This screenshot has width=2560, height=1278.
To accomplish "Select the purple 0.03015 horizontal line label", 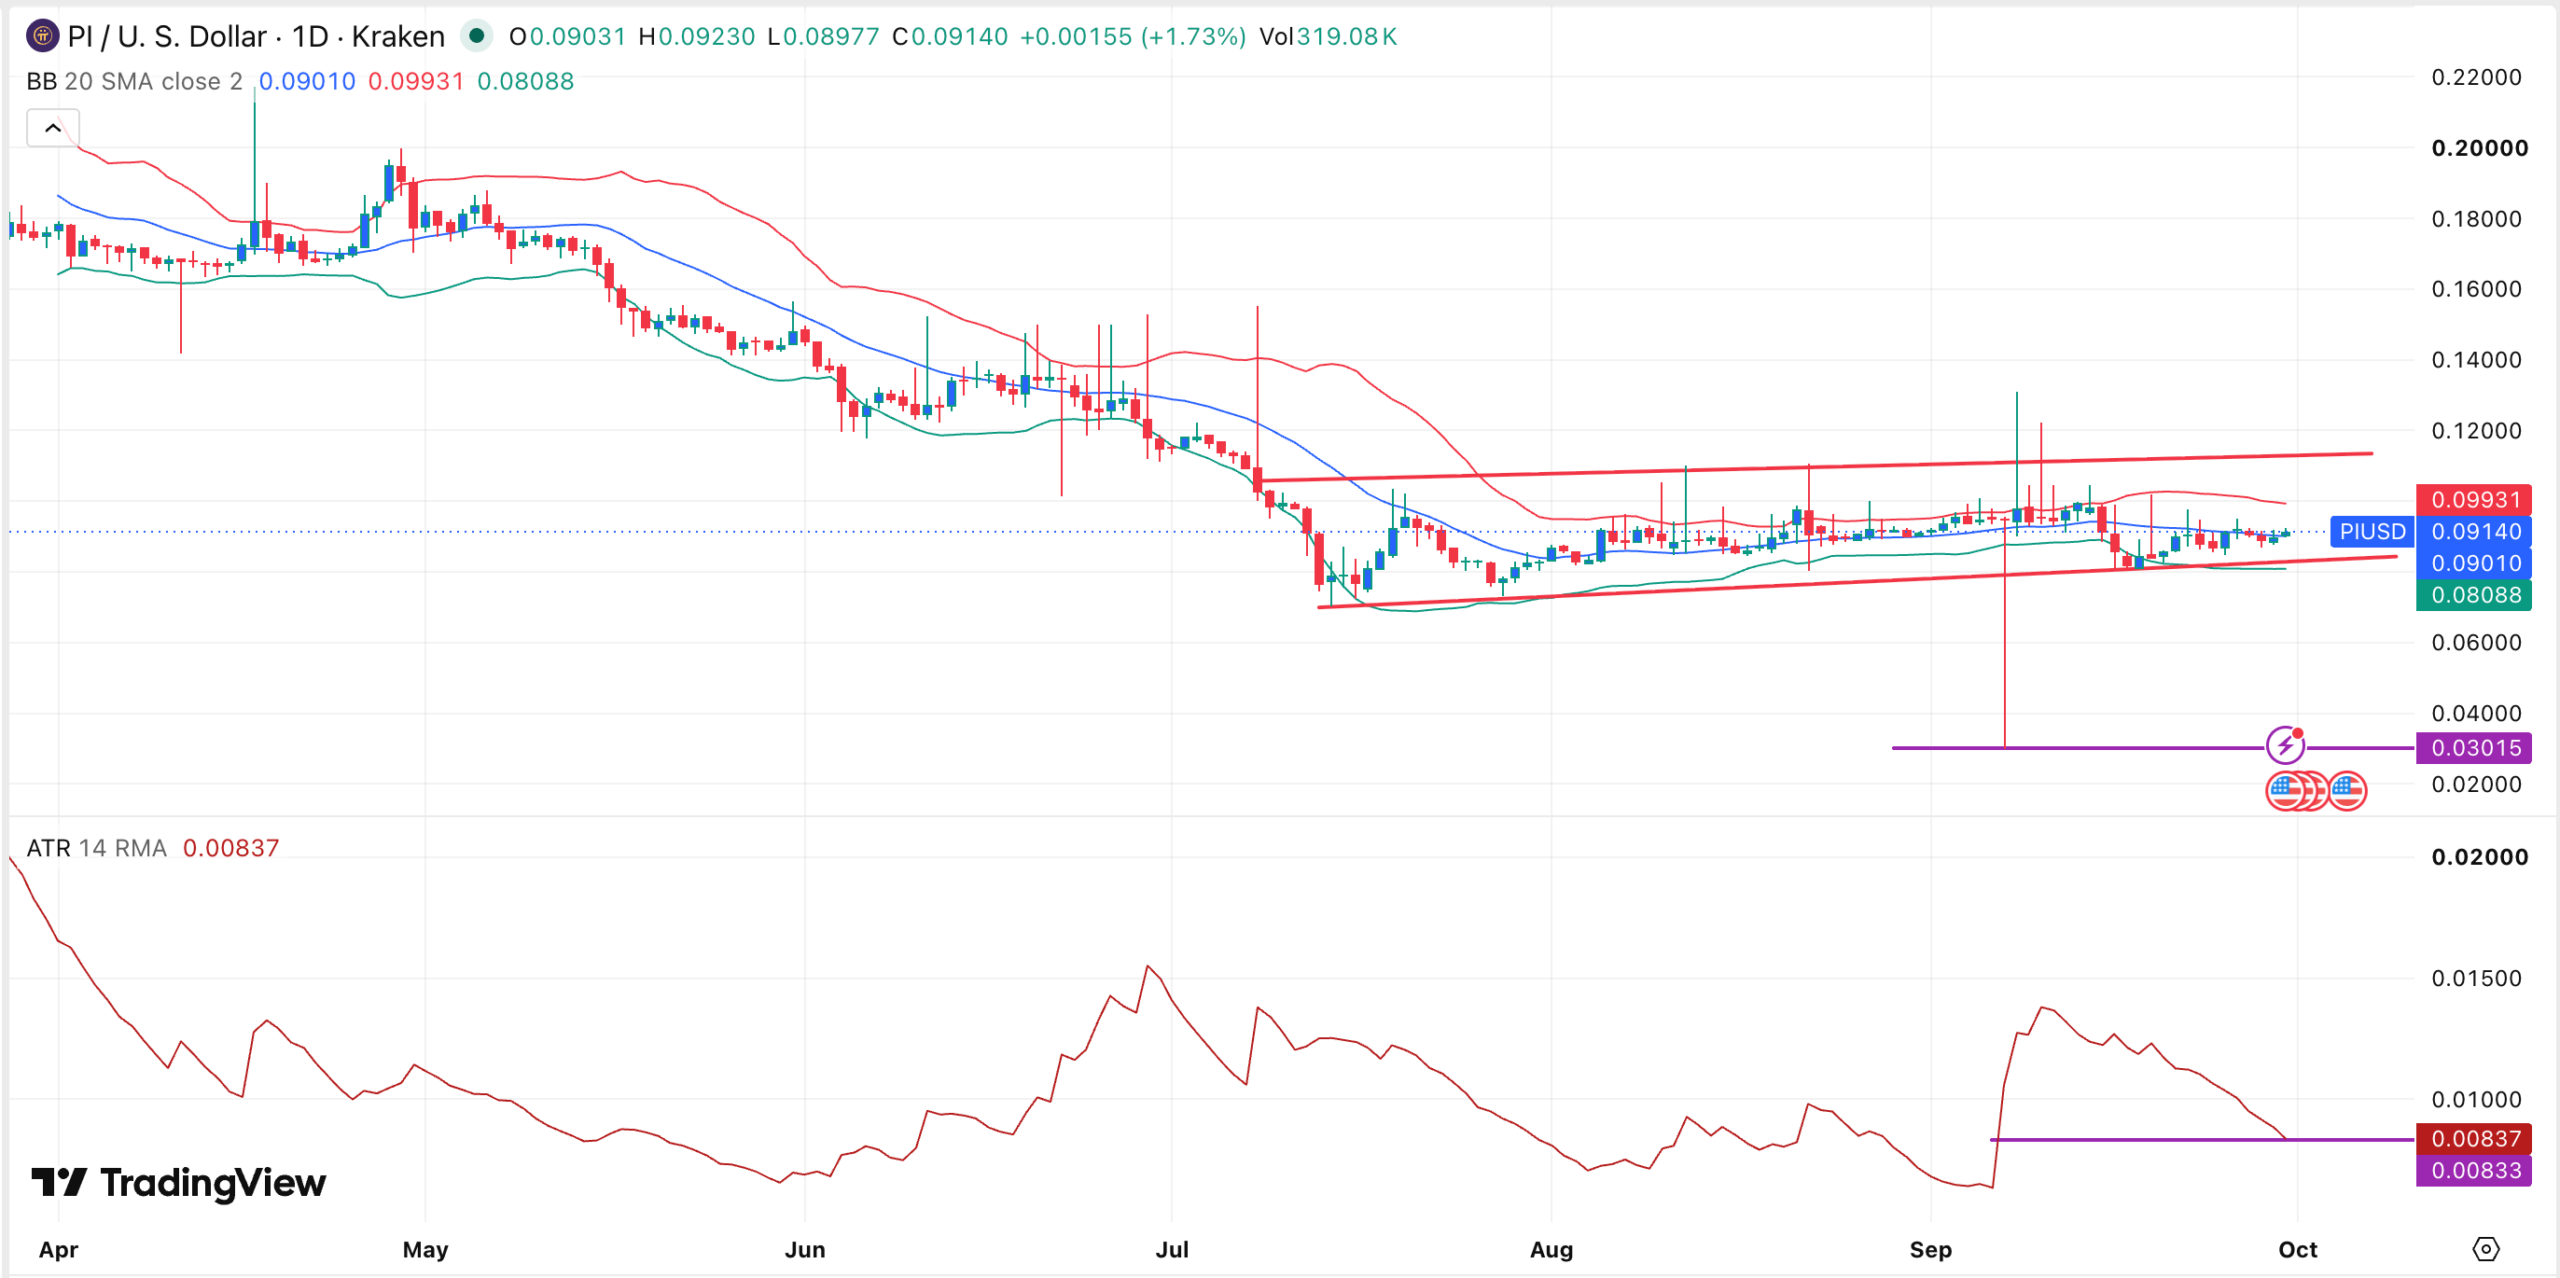I will tap(2474, 748).
